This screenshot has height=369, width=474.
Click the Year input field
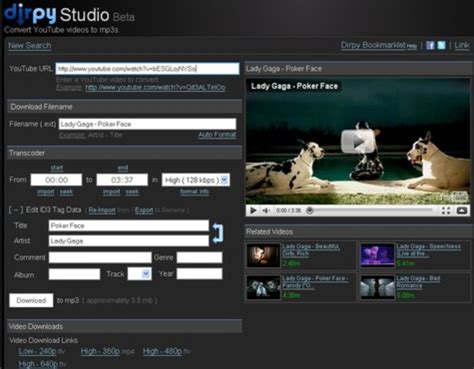click(x=199, y=274)
